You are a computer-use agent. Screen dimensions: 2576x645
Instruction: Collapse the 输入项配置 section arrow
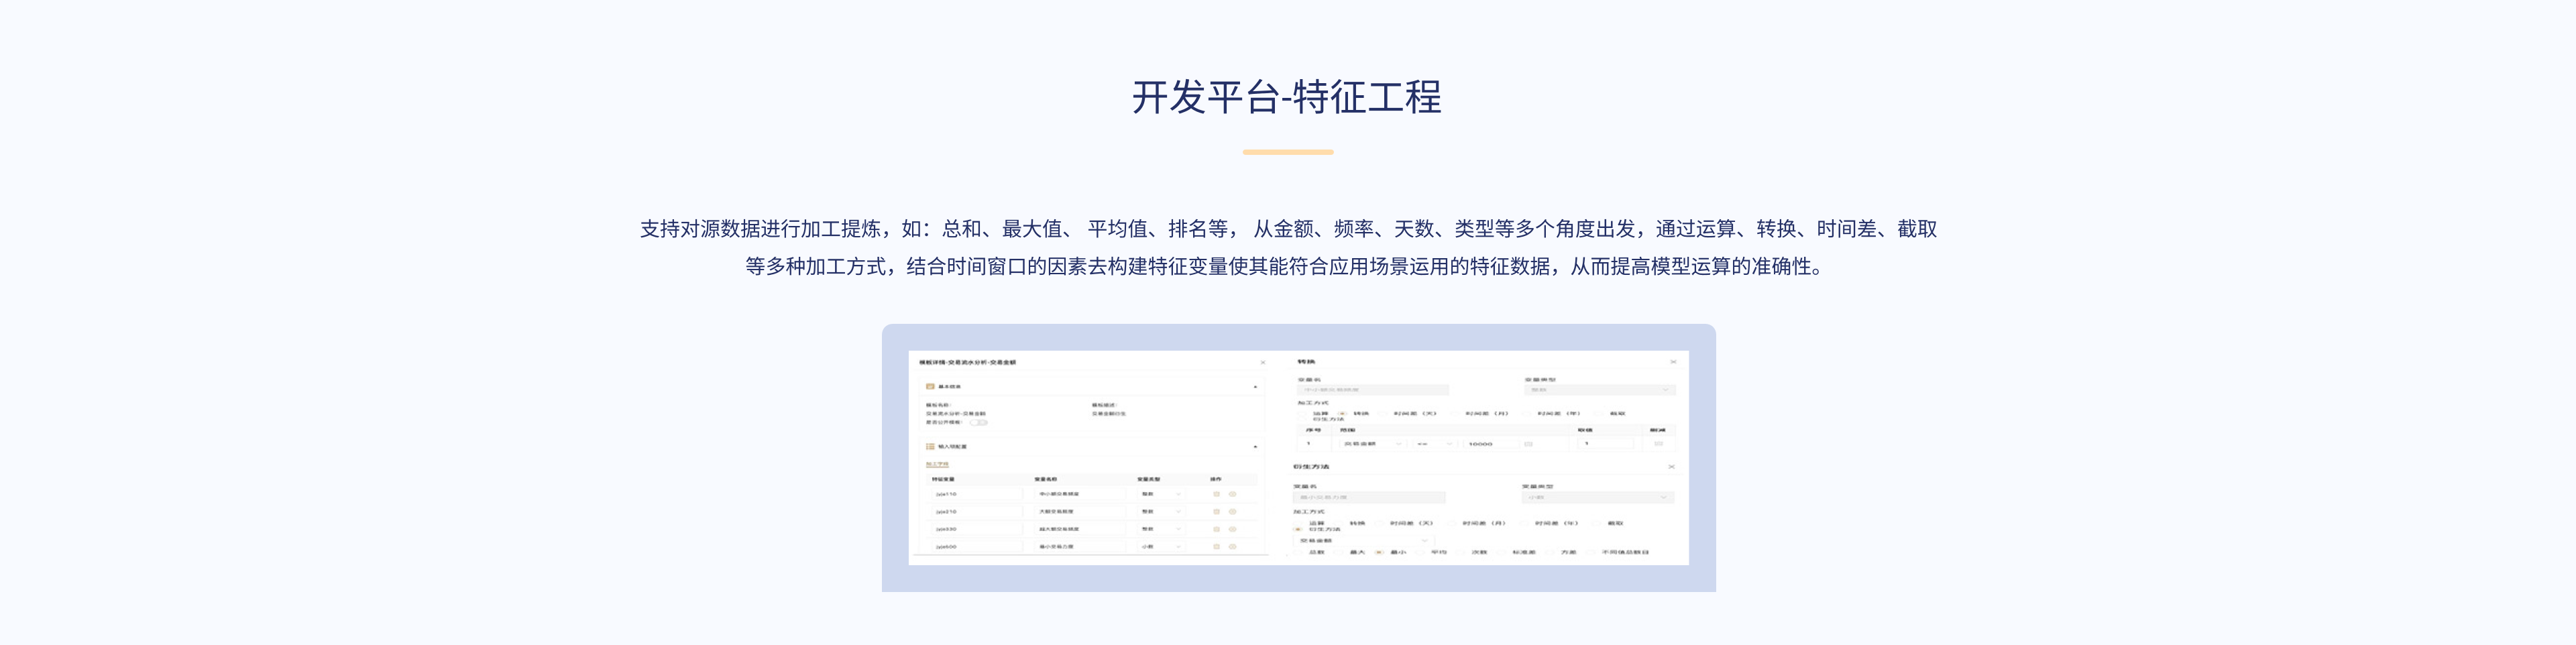1256,447
